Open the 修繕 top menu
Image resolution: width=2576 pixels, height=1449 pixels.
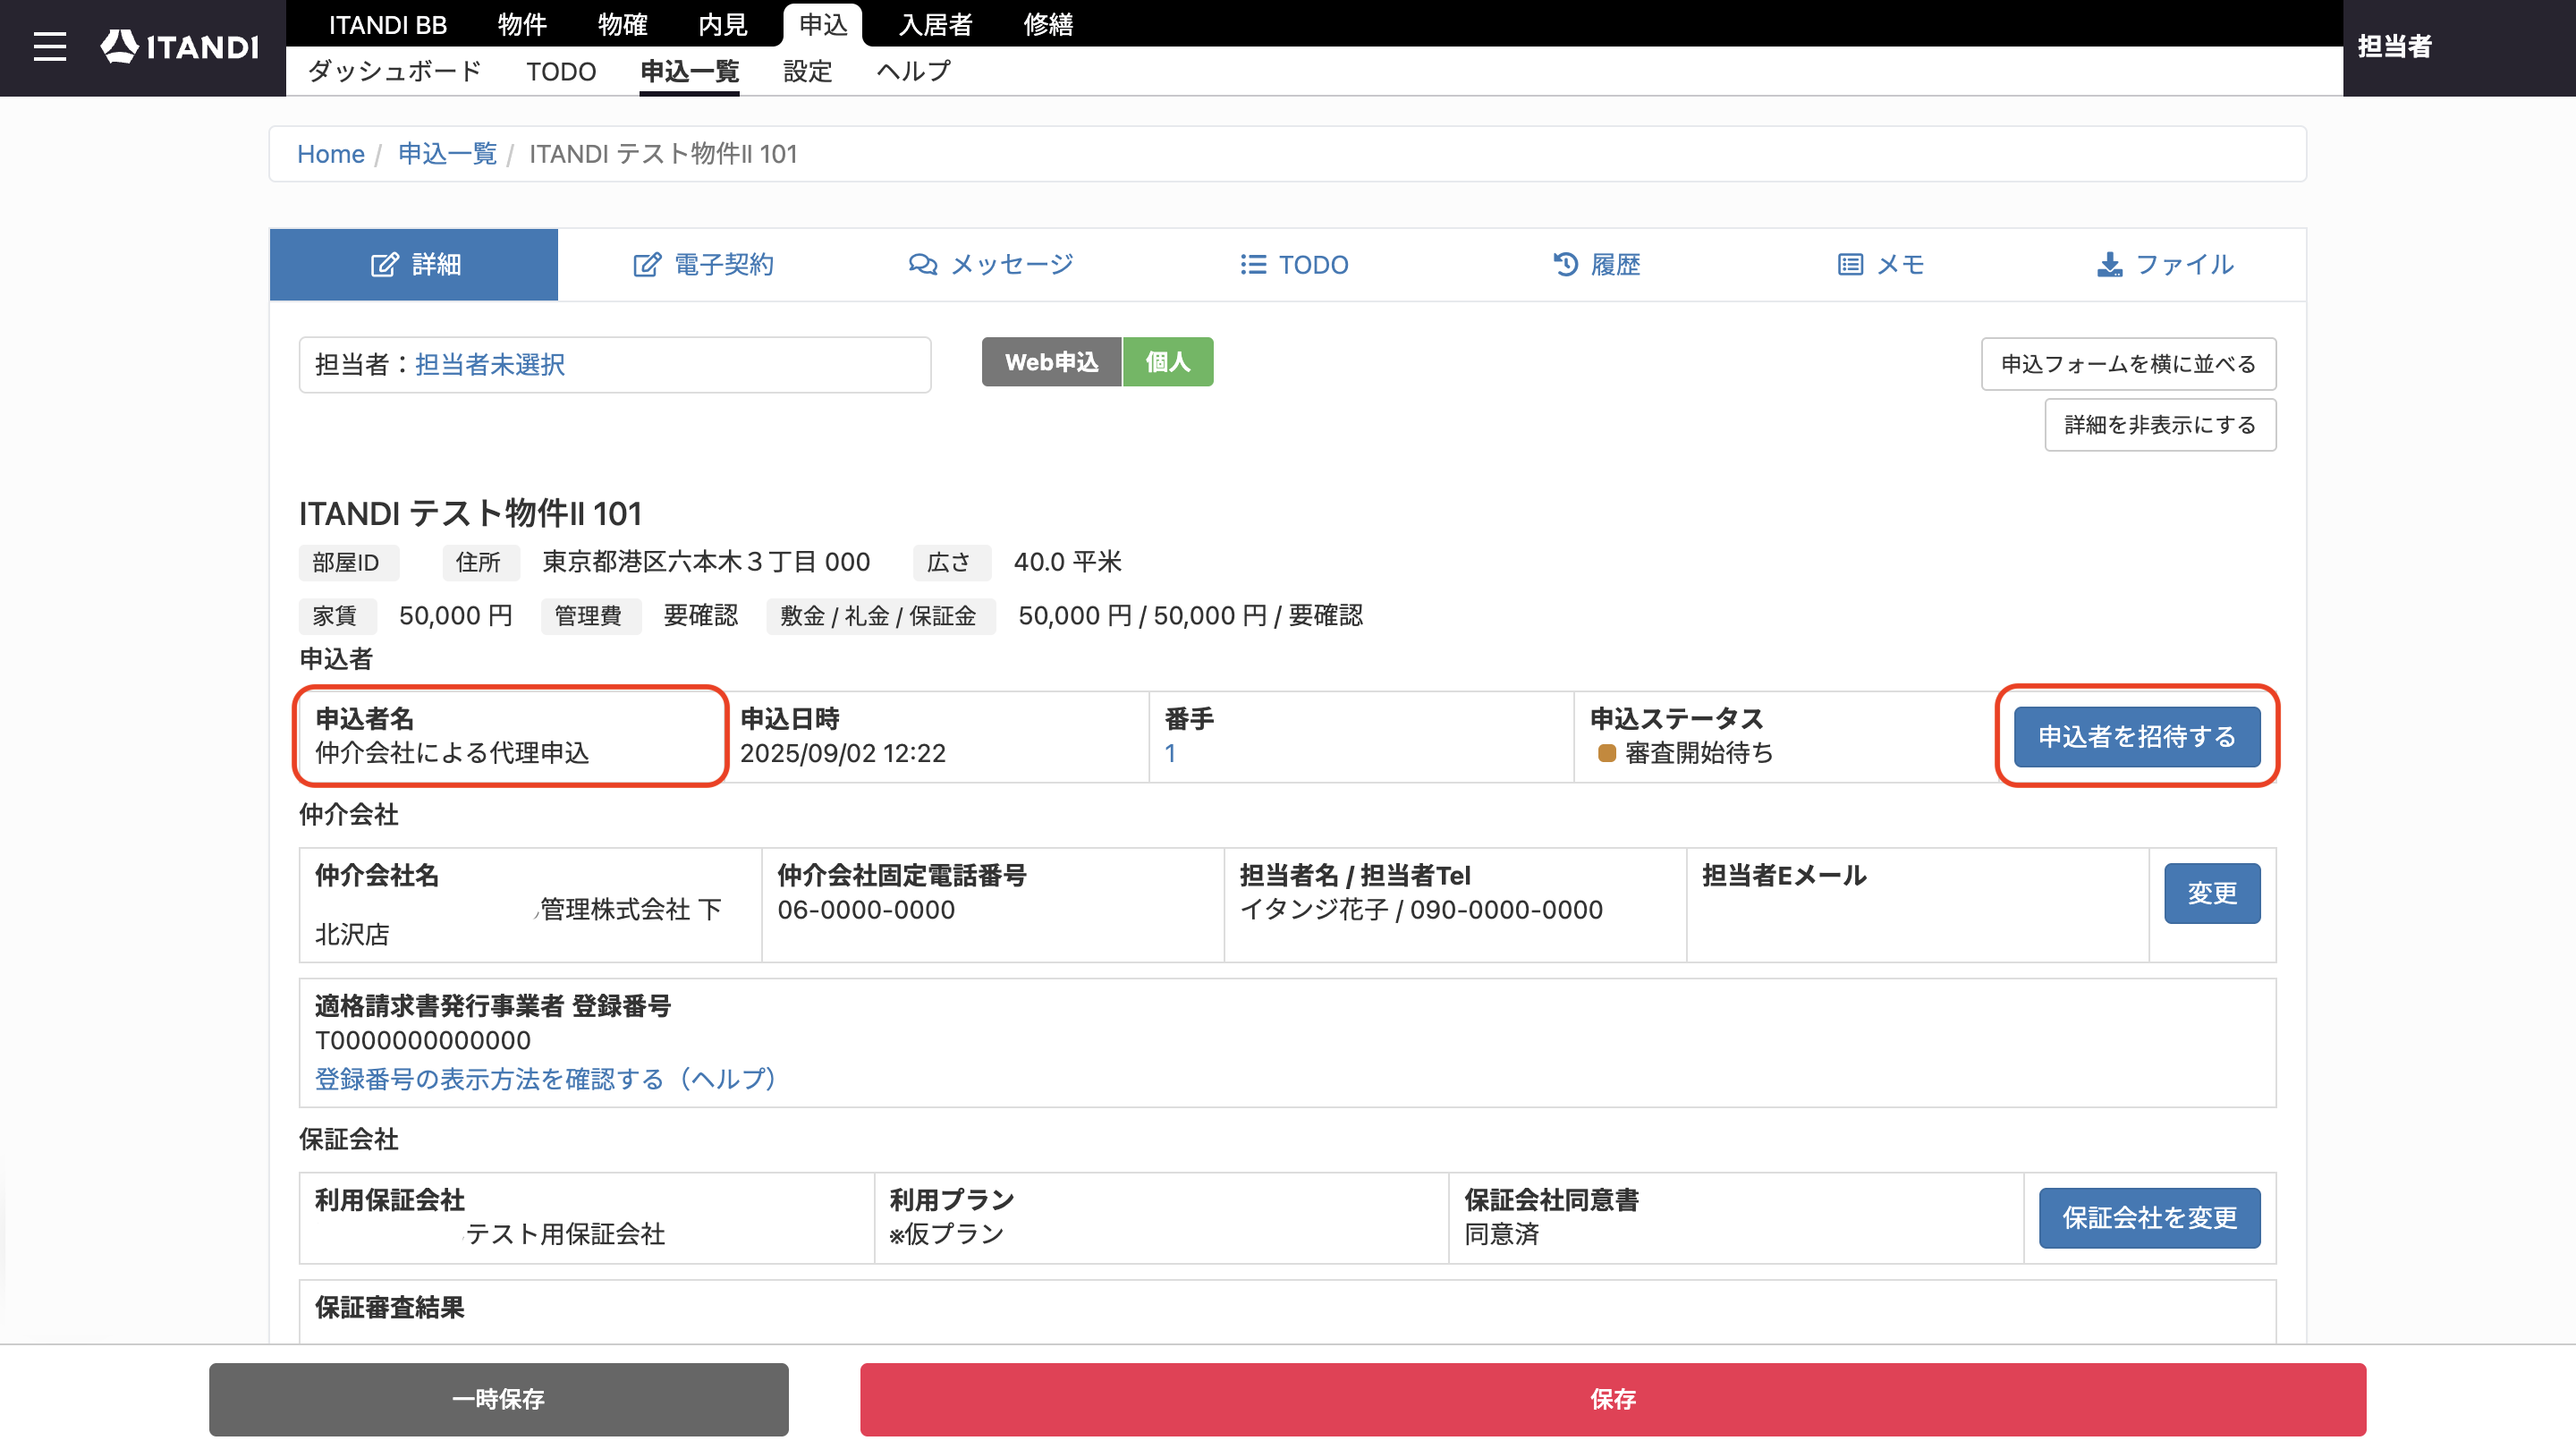point(1048,24)
